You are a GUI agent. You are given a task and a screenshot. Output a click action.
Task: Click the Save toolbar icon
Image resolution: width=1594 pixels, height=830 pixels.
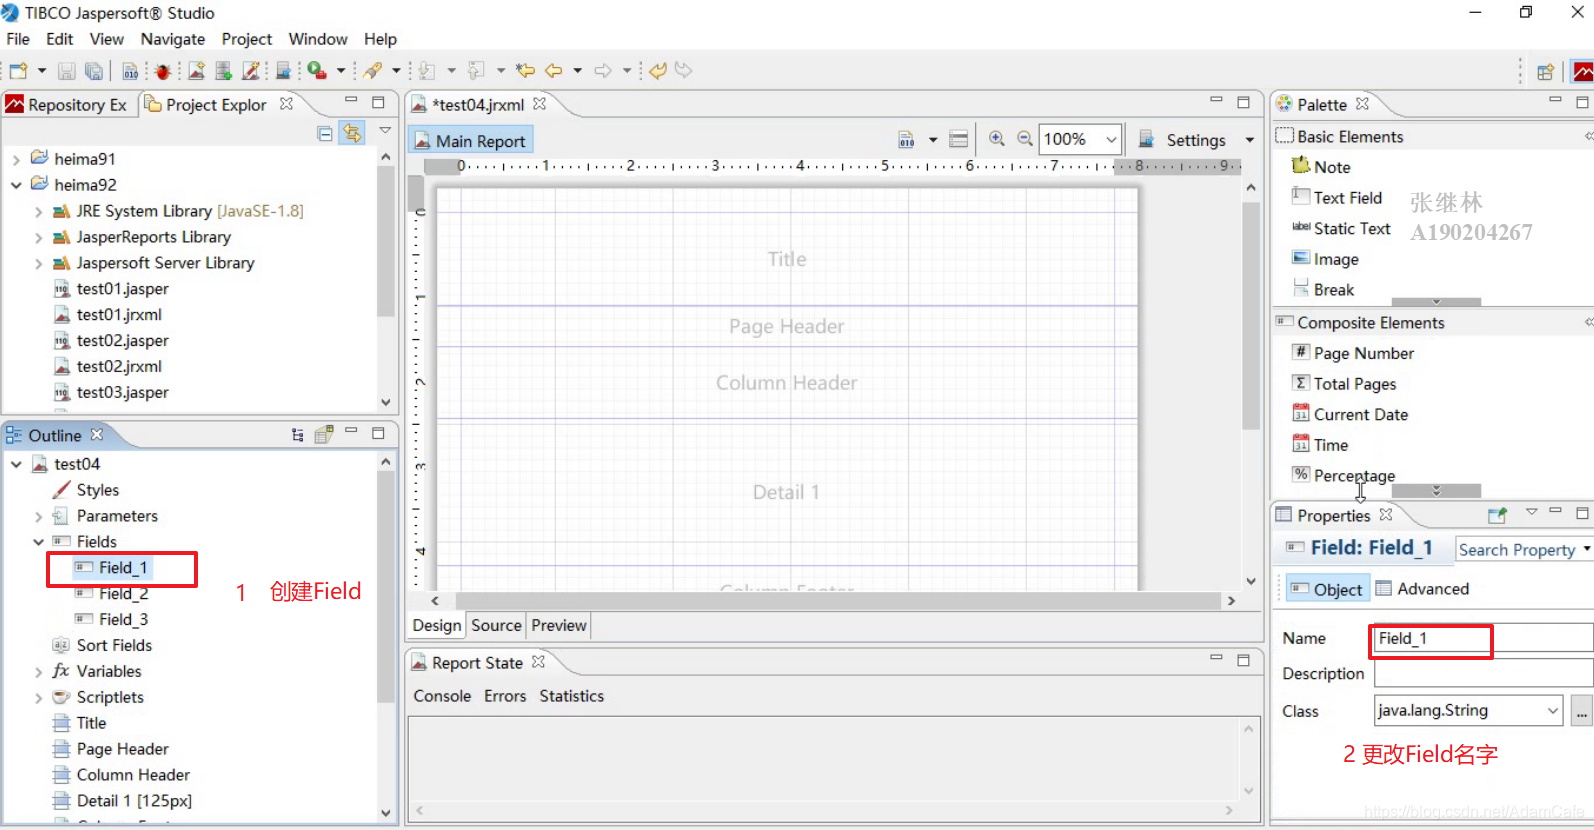click(66, 71)
